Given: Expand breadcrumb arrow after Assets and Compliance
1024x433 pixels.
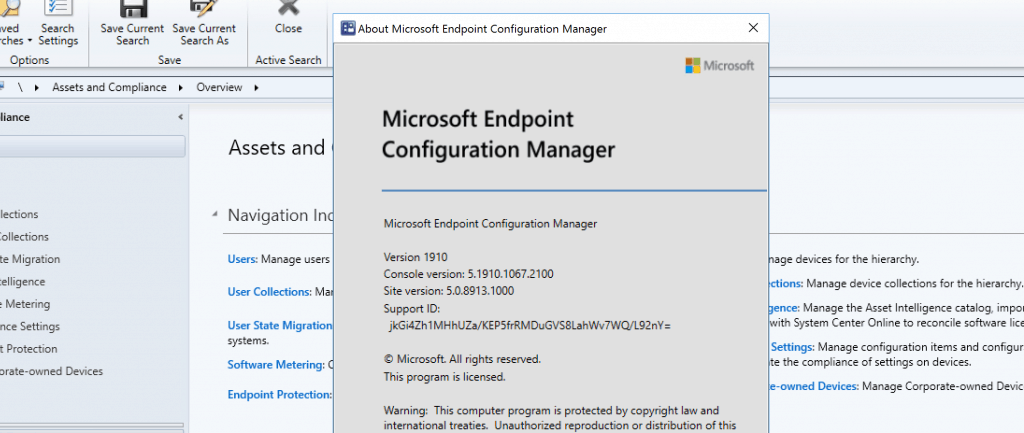Looking at the screenshot, I should click(180, 88).
